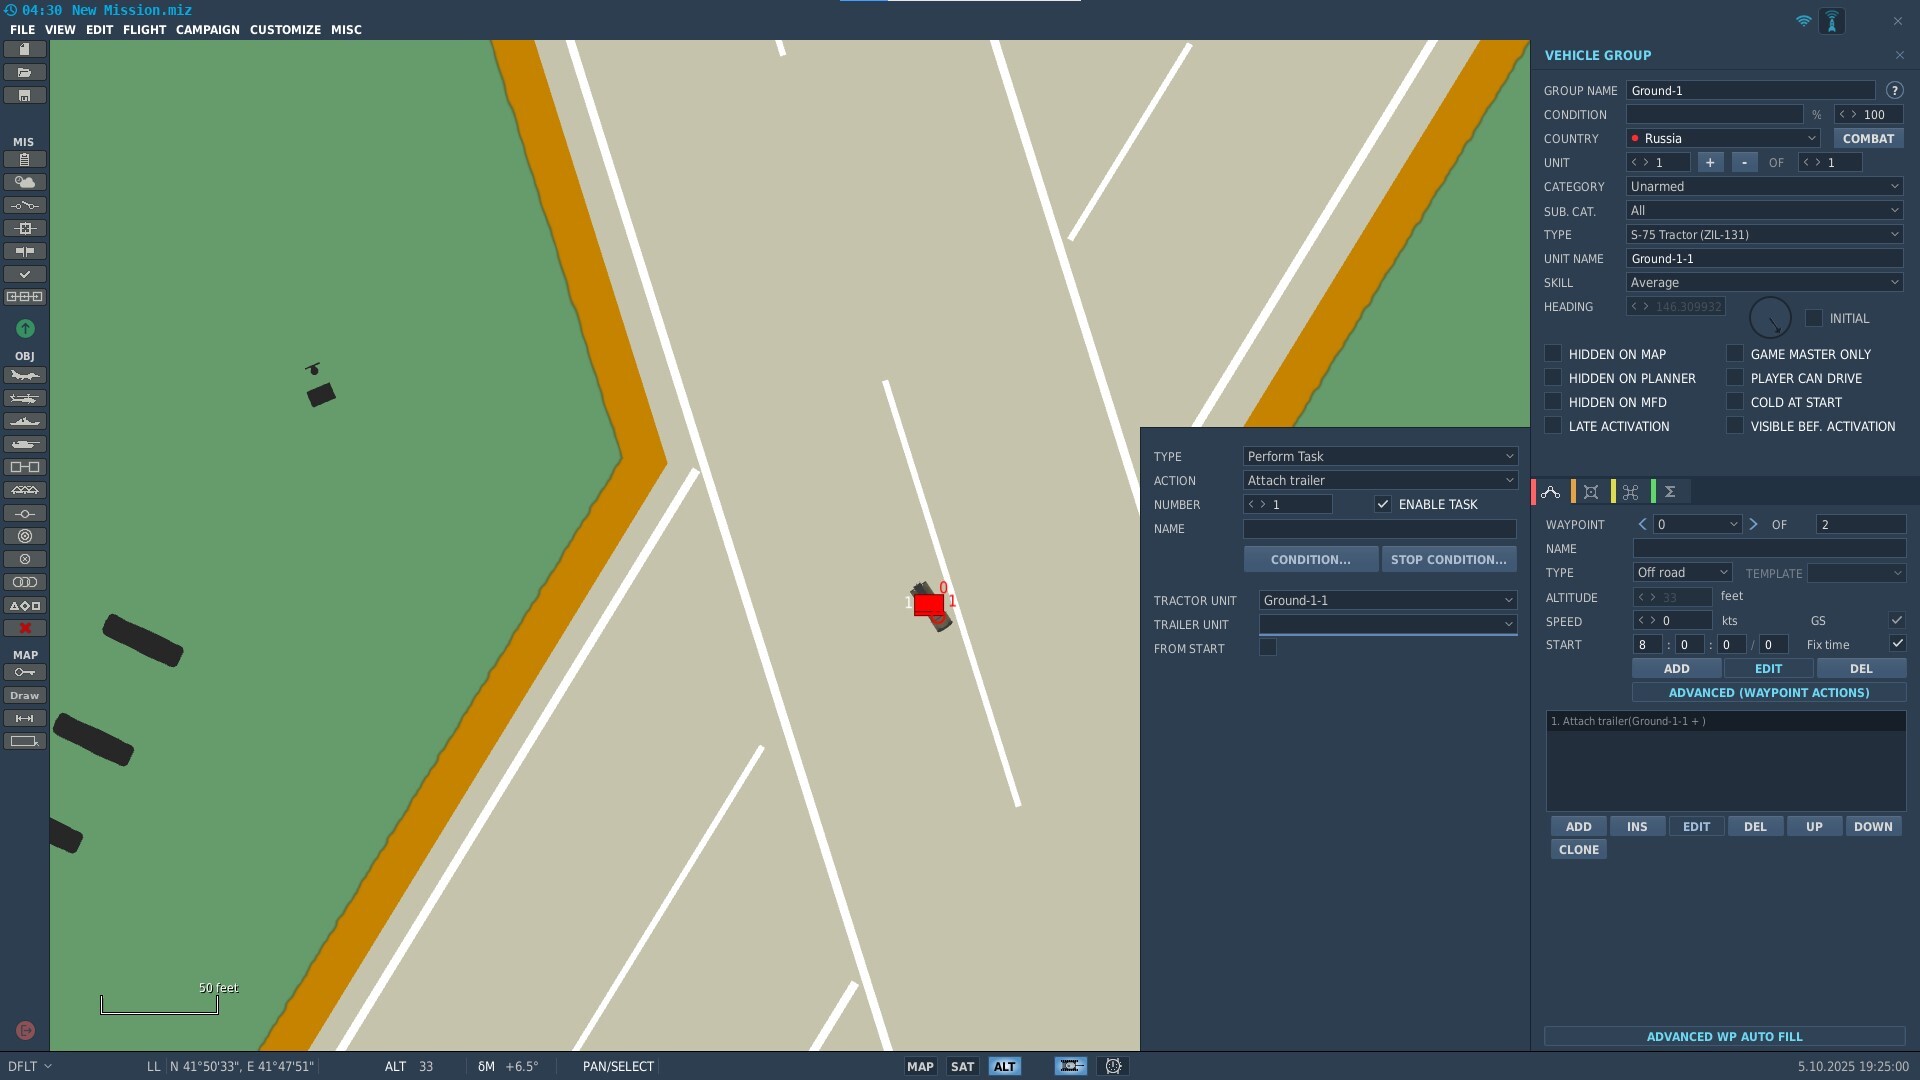Click the heading dial control
1920x1080 pixels.
pyautogui.click(x=1770, y=318)
